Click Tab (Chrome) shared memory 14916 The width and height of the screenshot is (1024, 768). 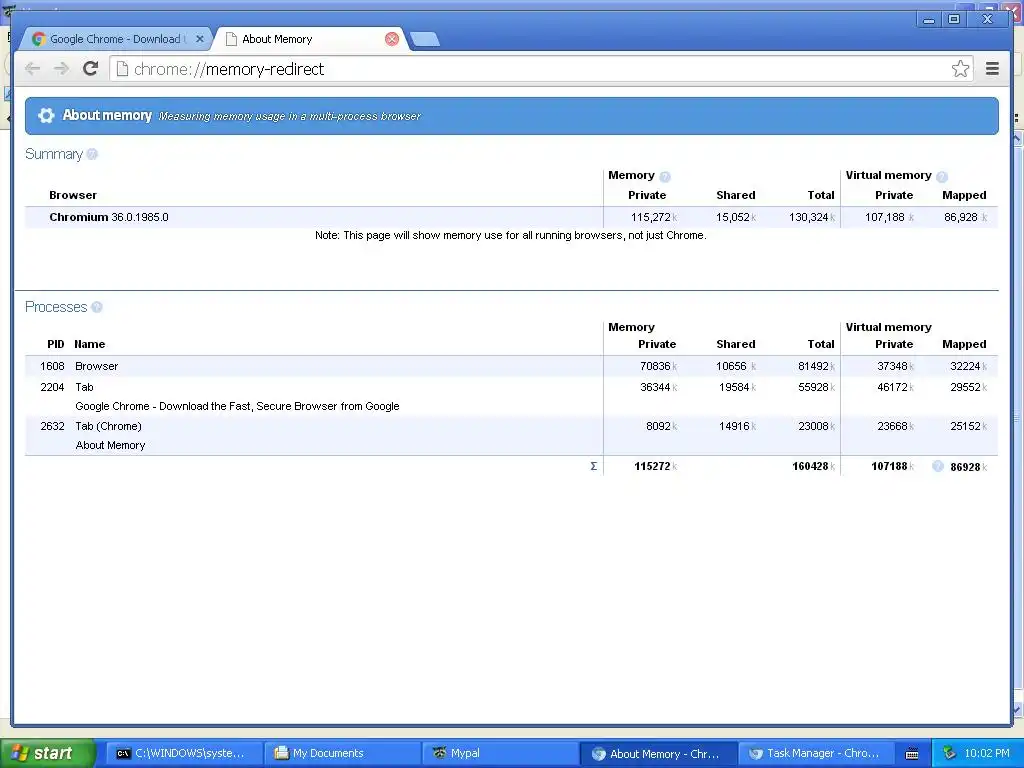pos(734,426)
